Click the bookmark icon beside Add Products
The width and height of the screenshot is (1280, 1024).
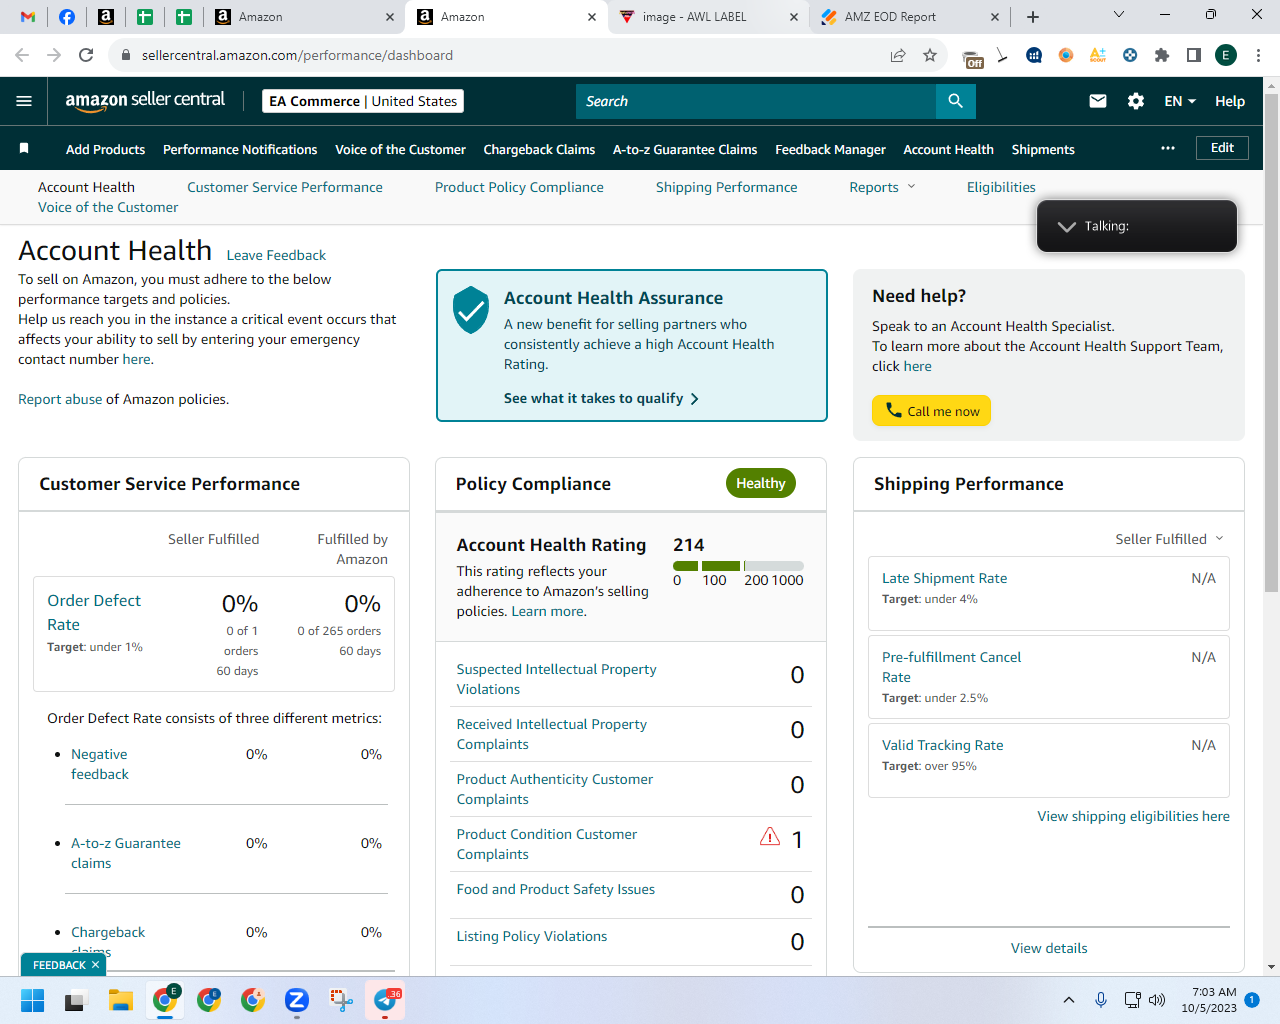[24, 149]
